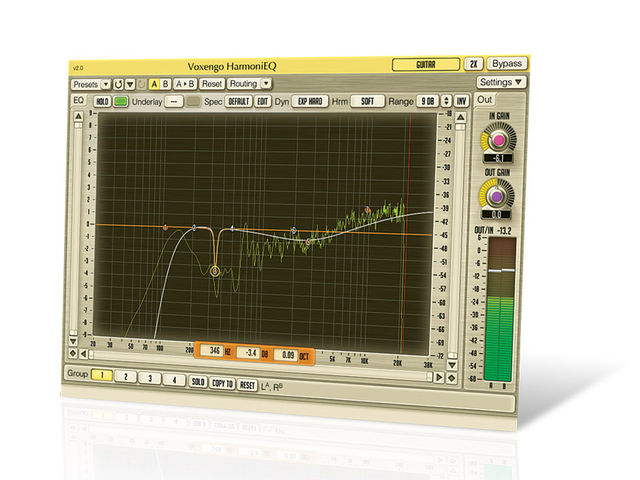This screenshot has height=480, width=640.
Task: Click the 0.09 OCT bandwidth field
Action: (x=287, y=355)
